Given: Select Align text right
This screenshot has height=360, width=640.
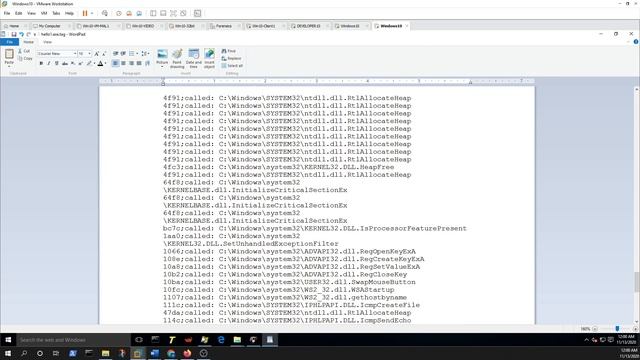Looking at the screenshot, I should pyautogui.click(x=131, y=63).
